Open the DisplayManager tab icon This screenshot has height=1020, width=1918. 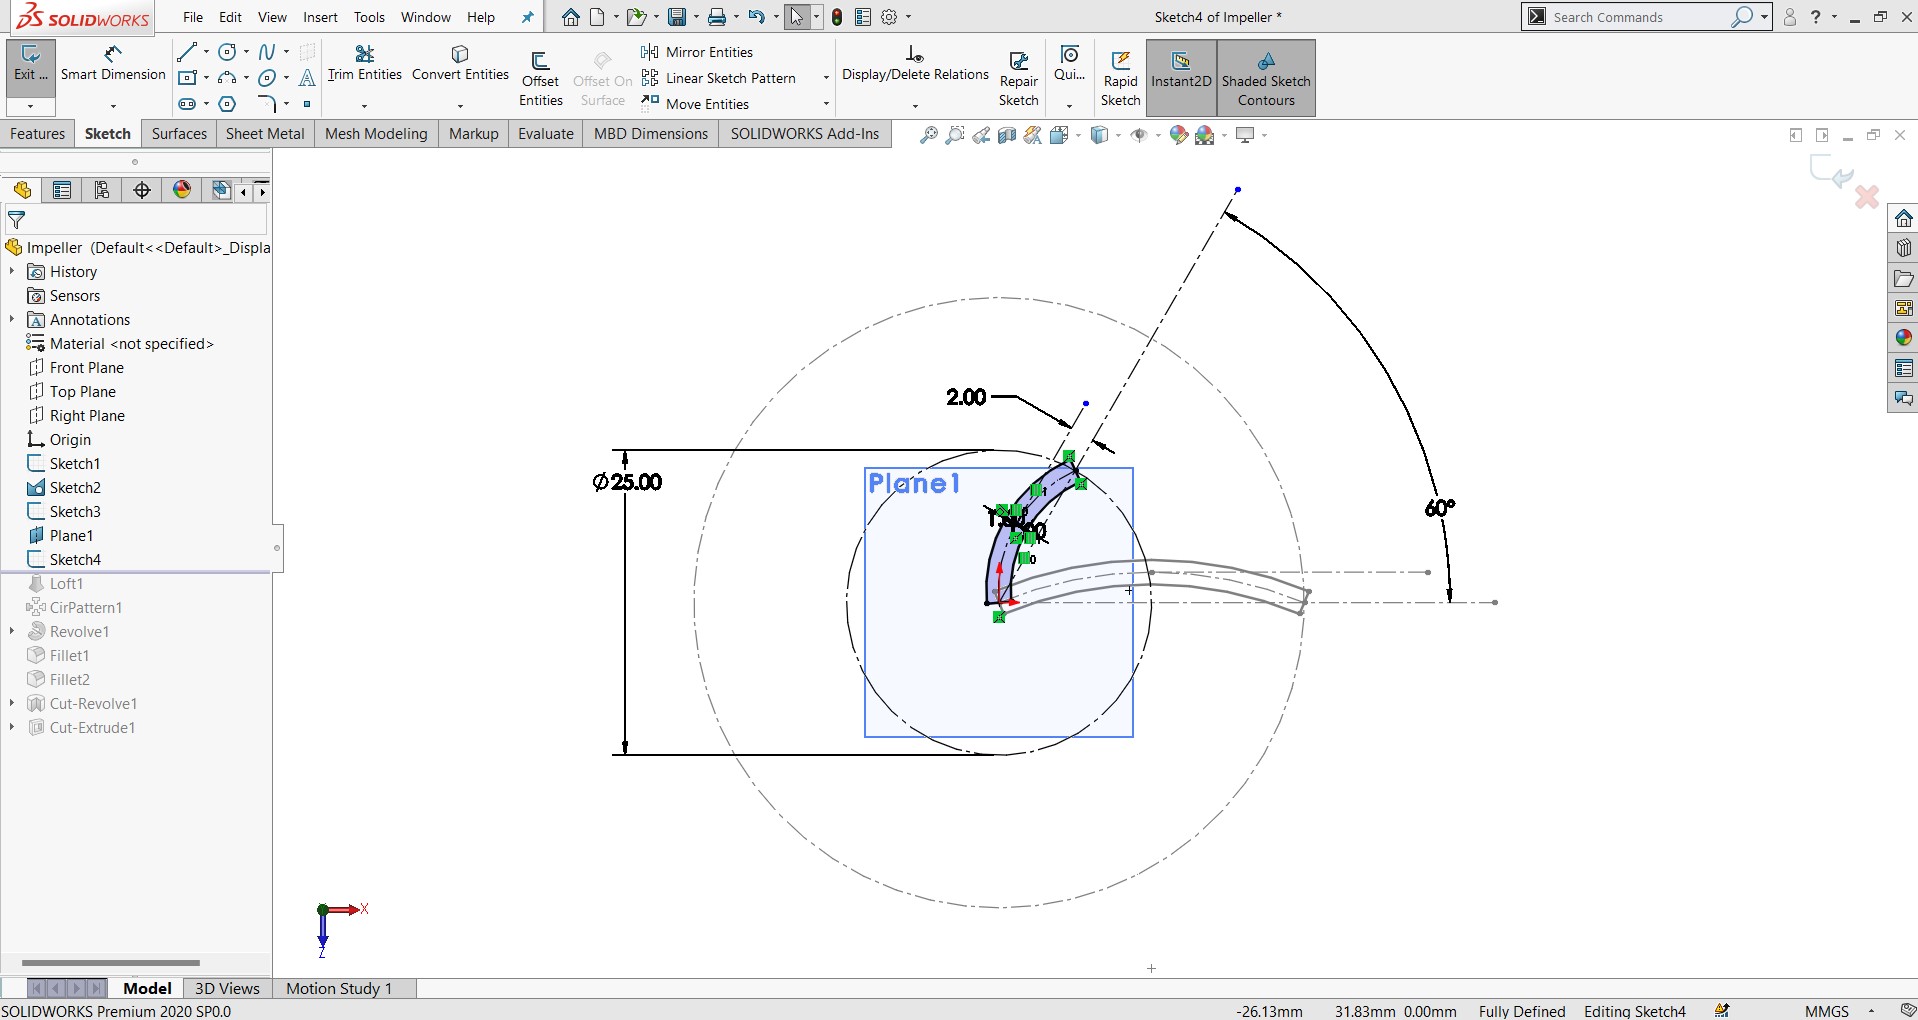click(x=182, y=190)
